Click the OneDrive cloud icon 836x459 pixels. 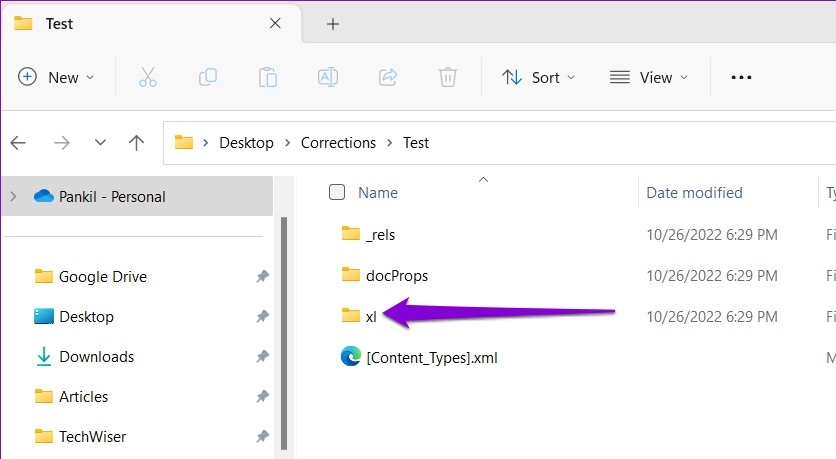(x=44, y=196)
